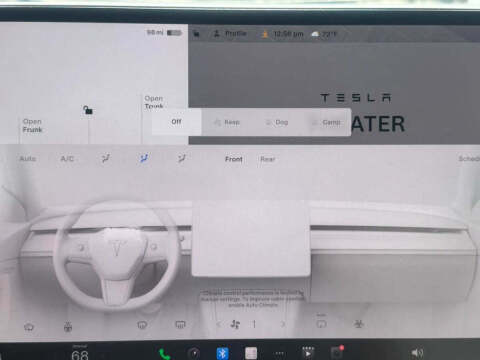The width and height of the screenshot is (480, 360).
Task: Select first airflow direction icon after A/C
Action: pyautogui.click(x=106, y=158)
